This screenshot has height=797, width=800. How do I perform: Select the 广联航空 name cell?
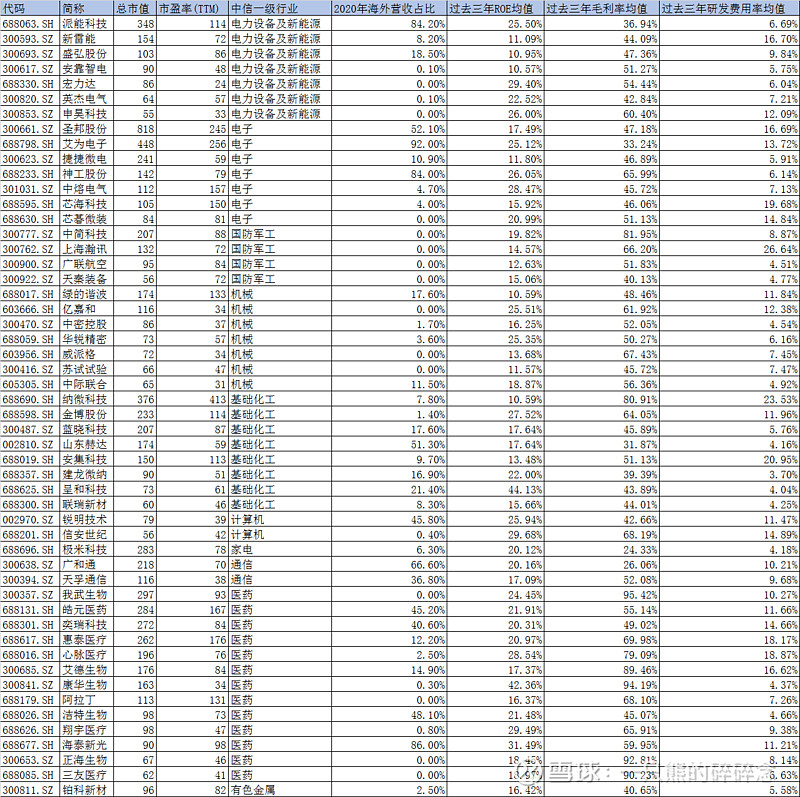point(85,264)
